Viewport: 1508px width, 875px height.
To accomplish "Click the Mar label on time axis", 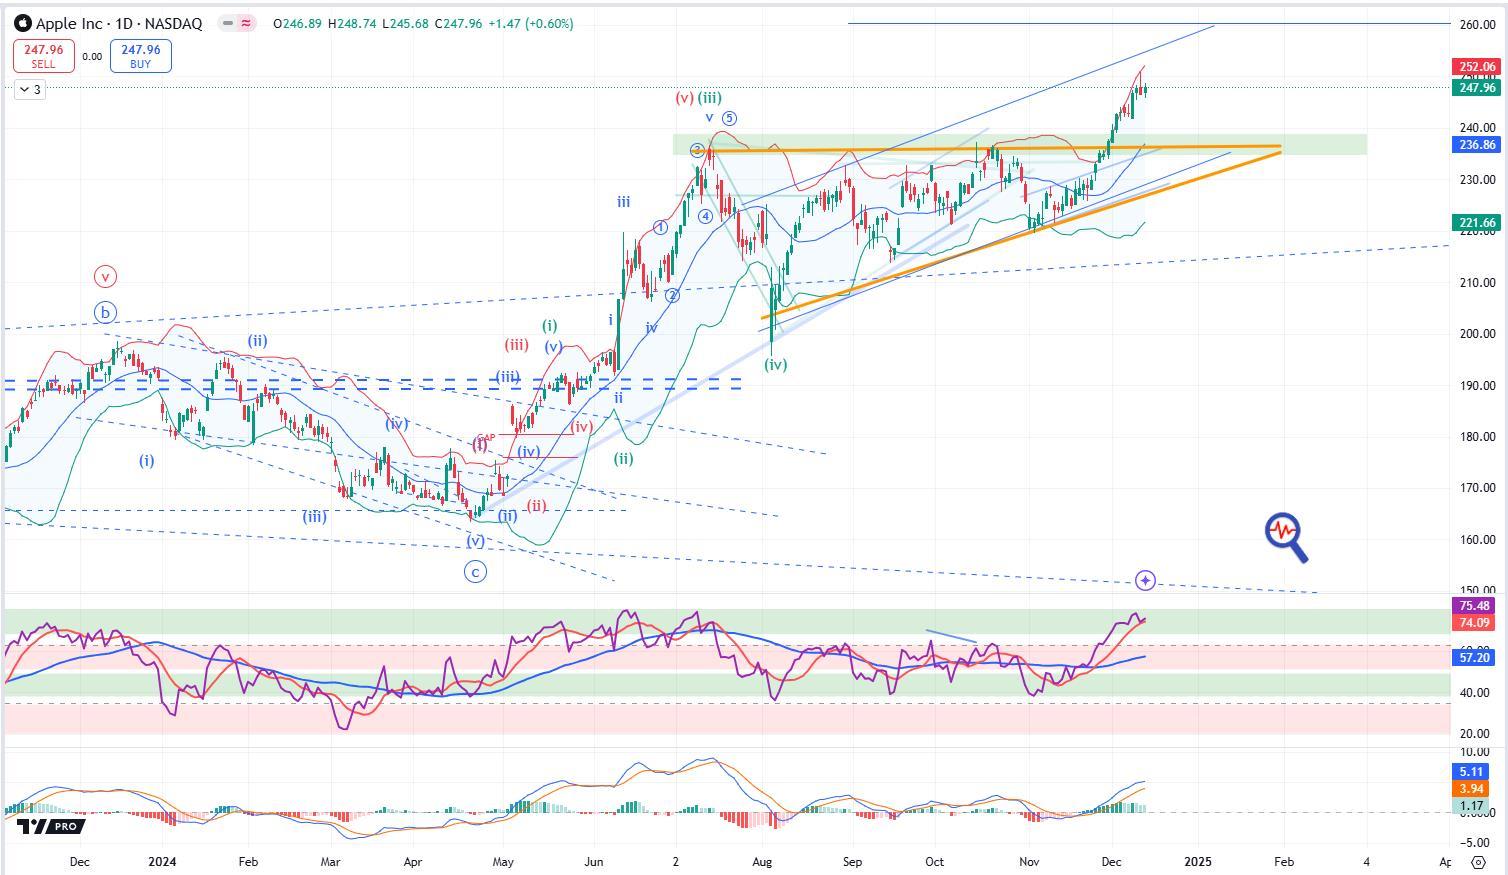I will (330, 861).
